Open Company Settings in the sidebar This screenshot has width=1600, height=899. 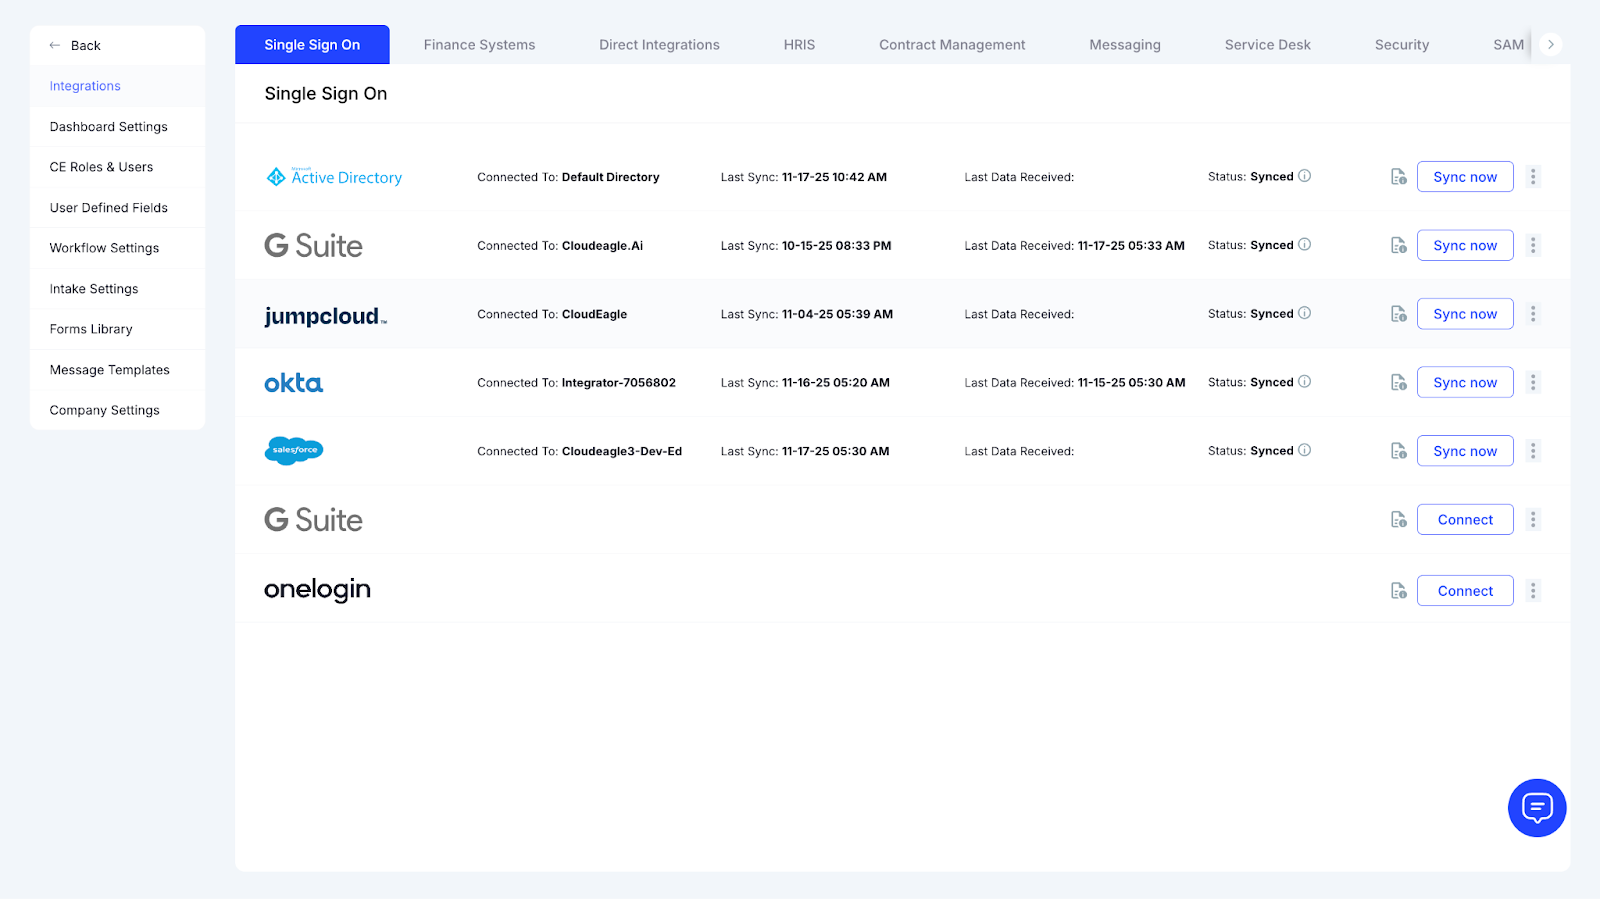click(118, 410)
